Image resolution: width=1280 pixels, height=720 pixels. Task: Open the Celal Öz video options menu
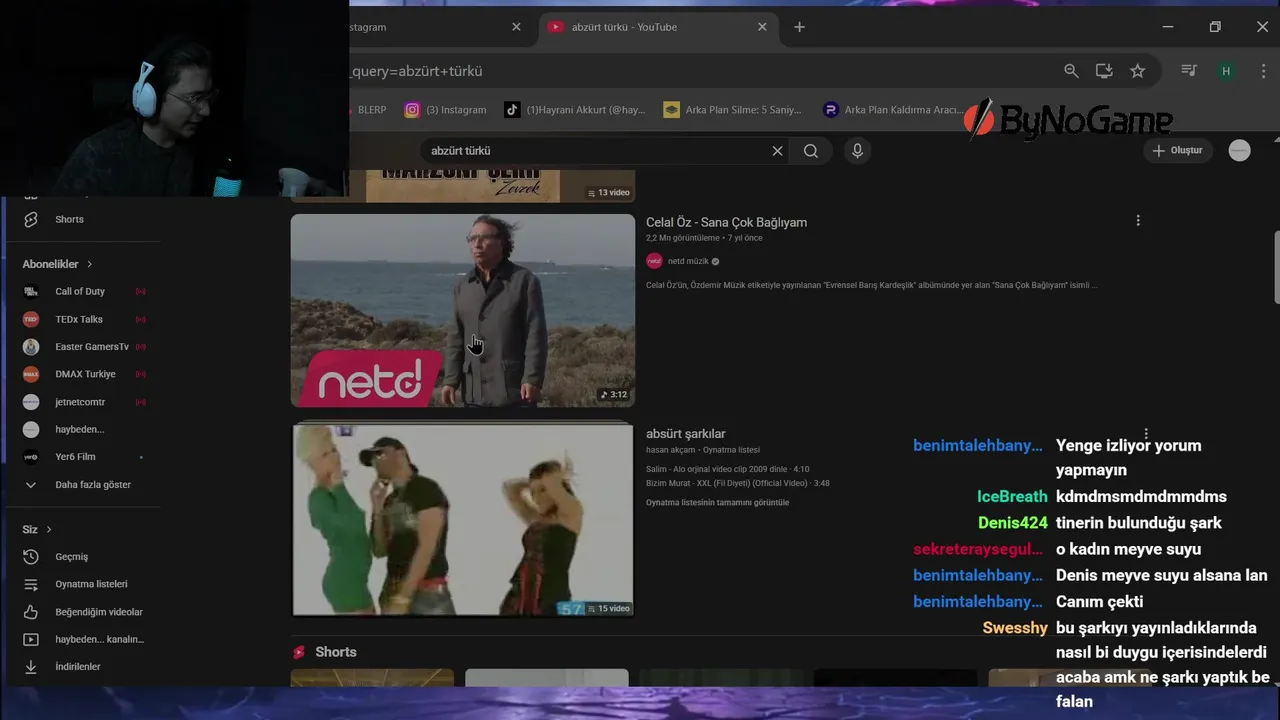[1138, 220]
